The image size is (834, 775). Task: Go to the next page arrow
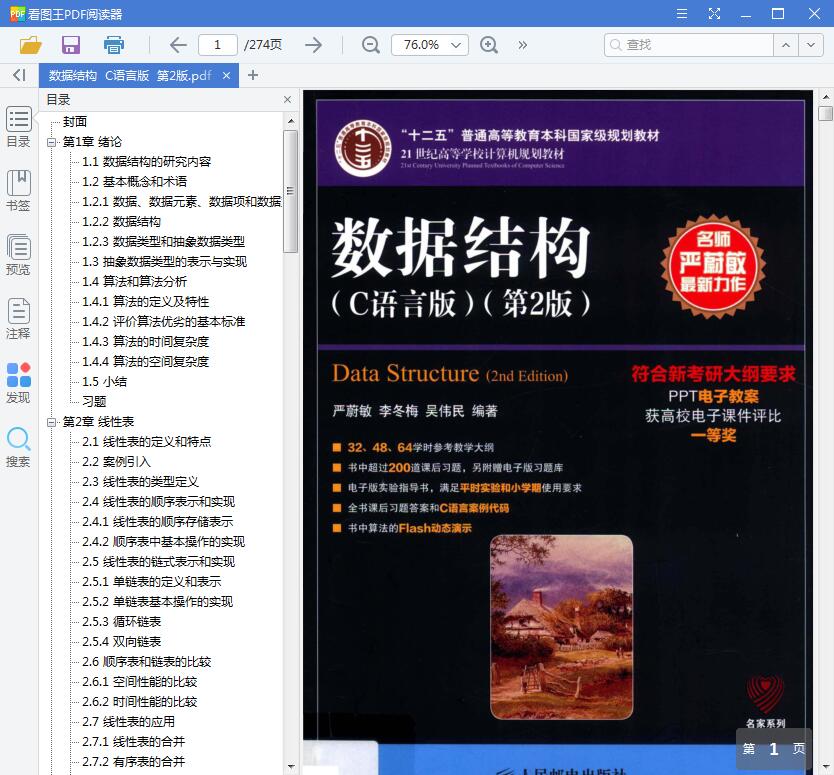(x=314, y=45)
